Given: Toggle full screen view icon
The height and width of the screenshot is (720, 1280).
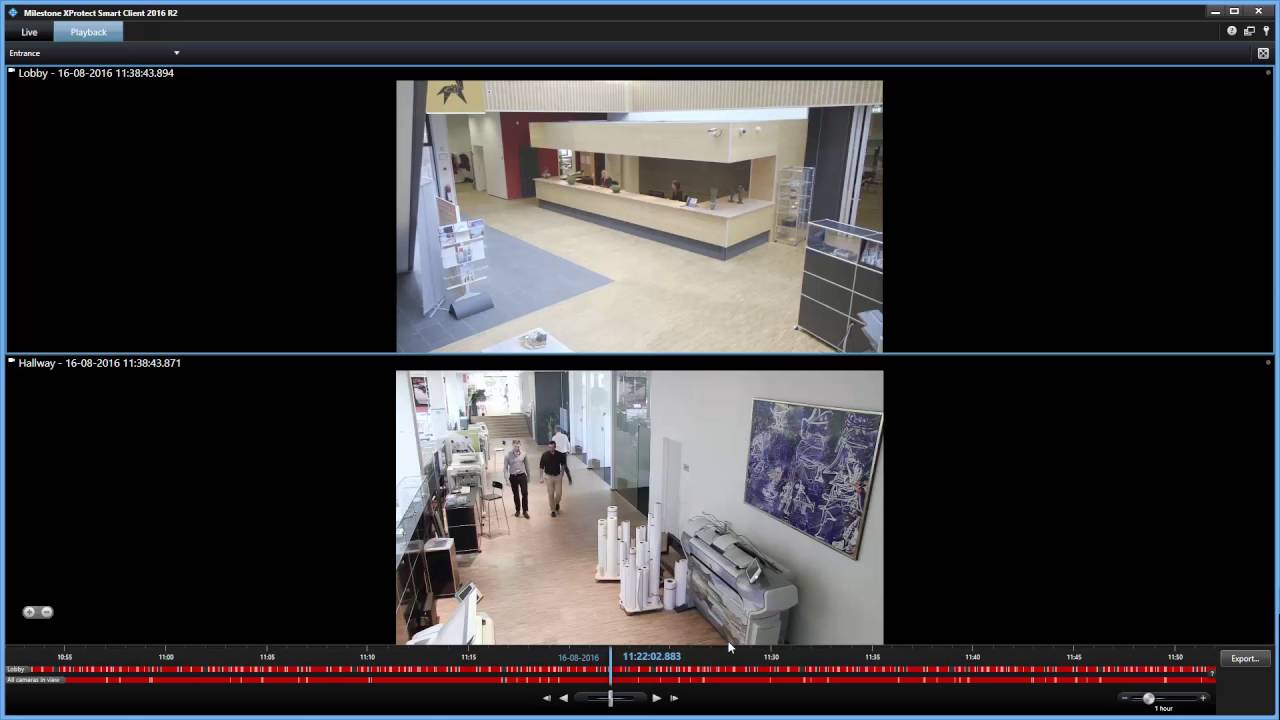Looking at the screenshot, I should click(1264, 53).
